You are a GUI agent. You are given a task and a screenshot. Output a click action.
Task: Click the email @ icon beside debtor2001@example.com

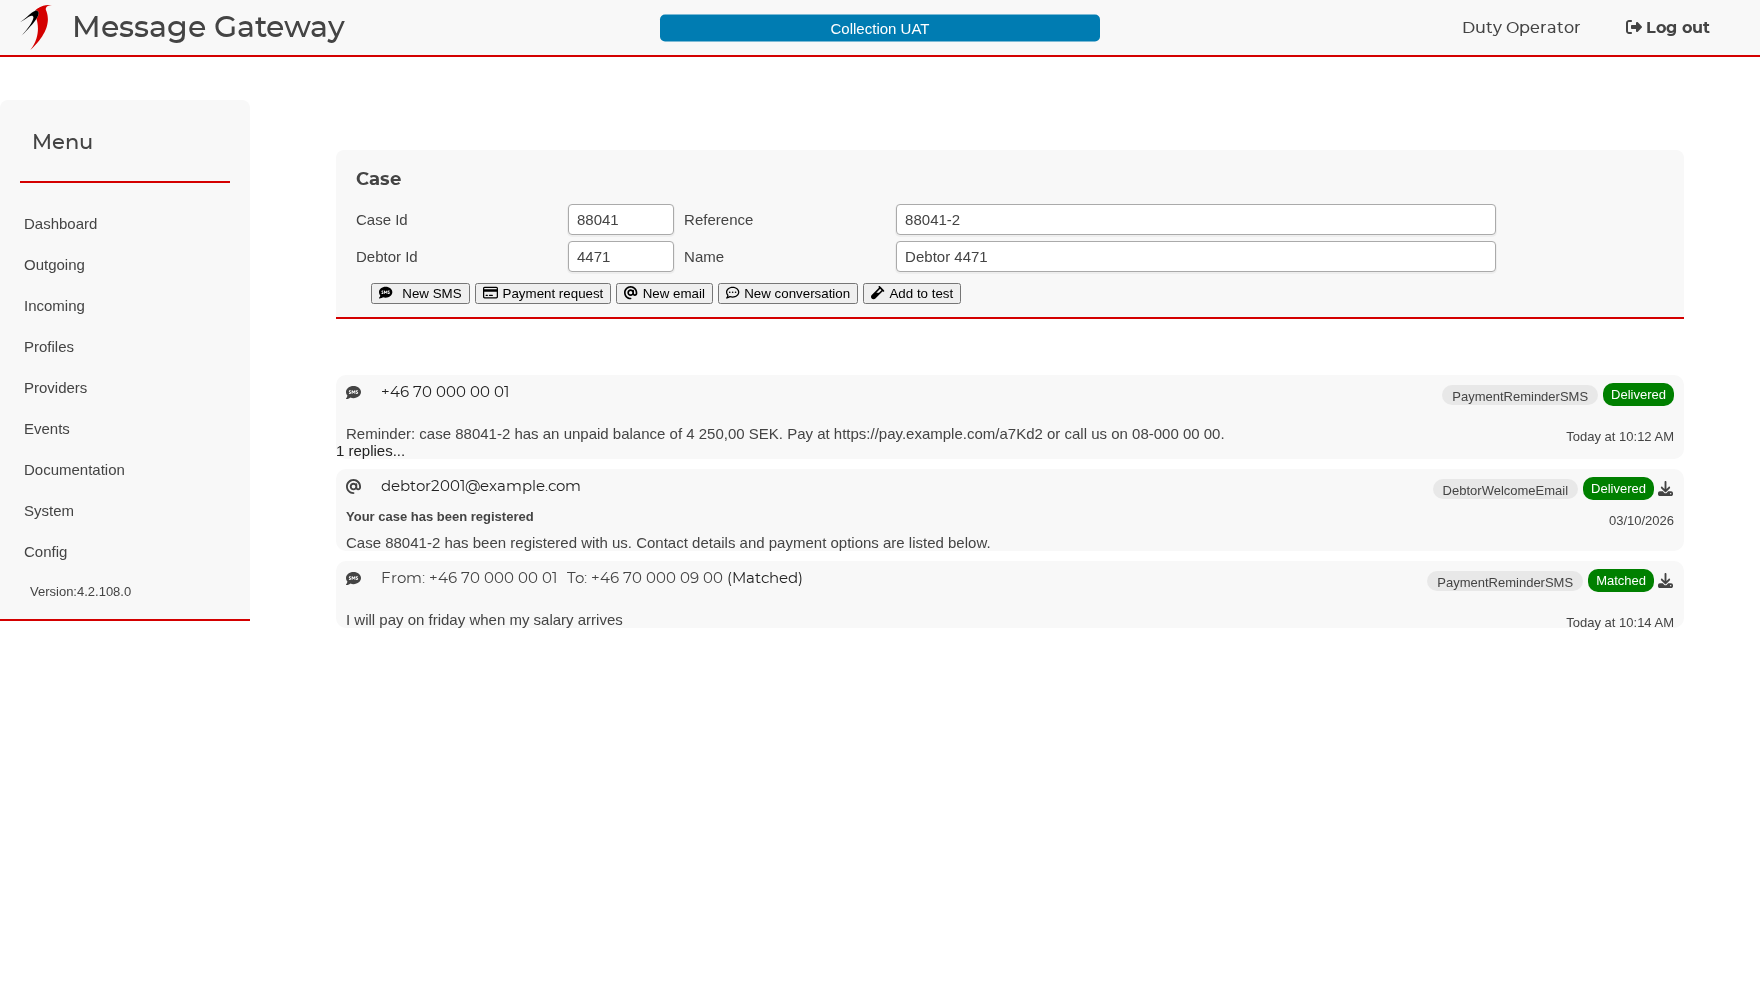click(x=353, y=486)
